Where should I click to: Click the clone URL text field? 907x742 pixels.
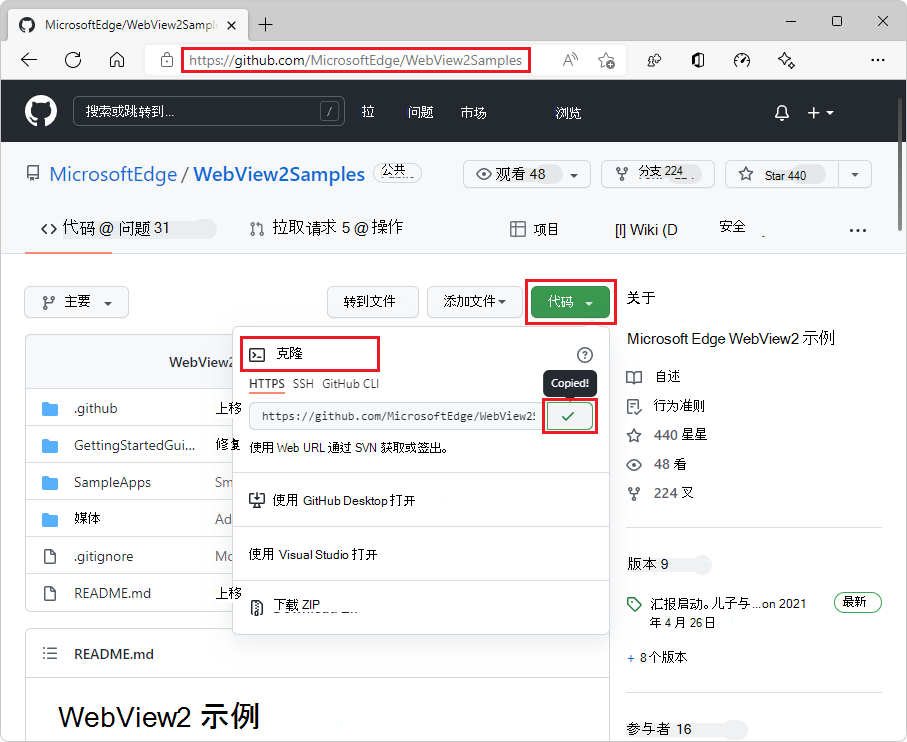tap(396, 416)
